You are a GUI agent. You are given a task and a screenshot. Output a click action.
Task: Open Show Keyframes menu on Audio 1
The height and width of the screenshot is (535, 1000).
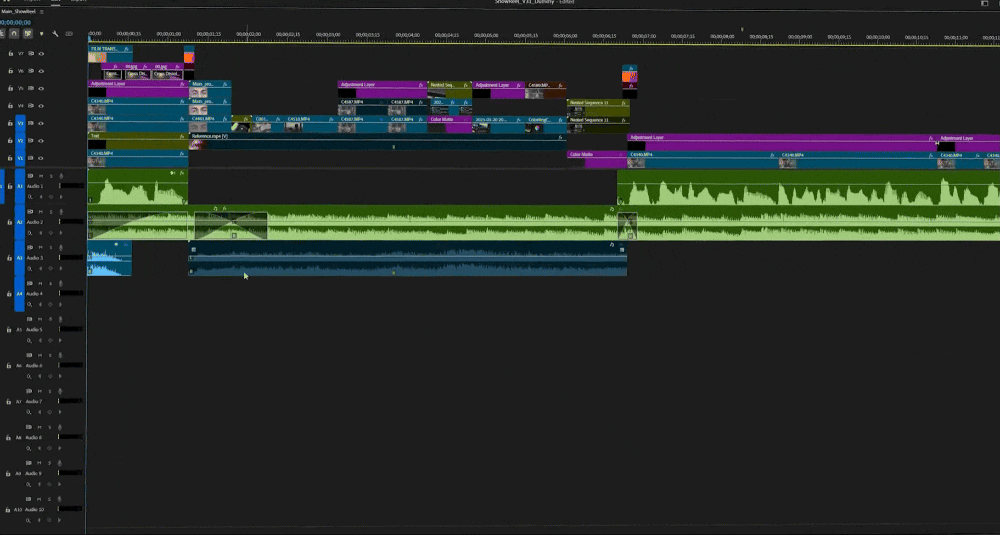(29, 197)
